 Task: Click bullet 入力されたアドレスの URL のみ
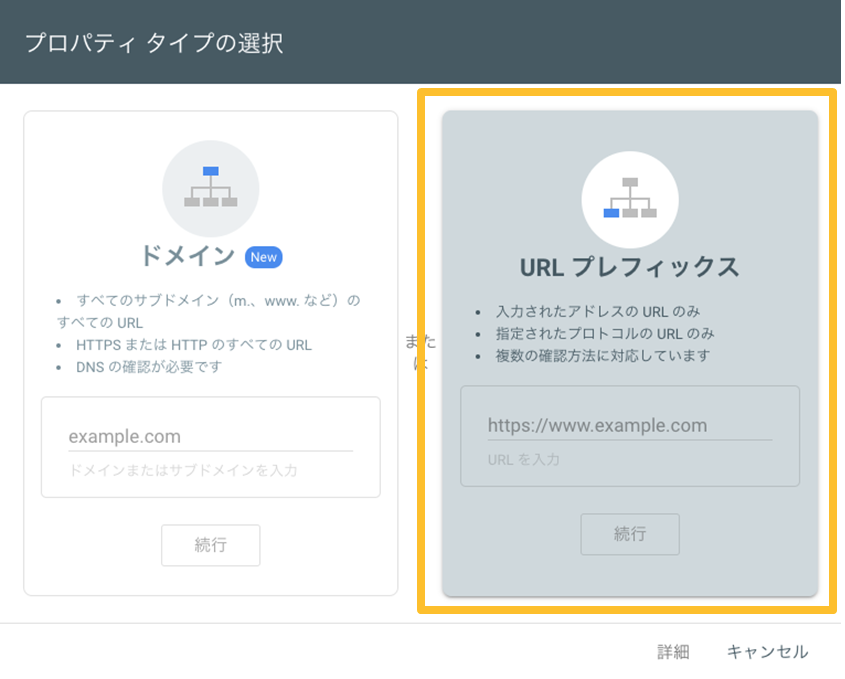click(x=598, y=311)
